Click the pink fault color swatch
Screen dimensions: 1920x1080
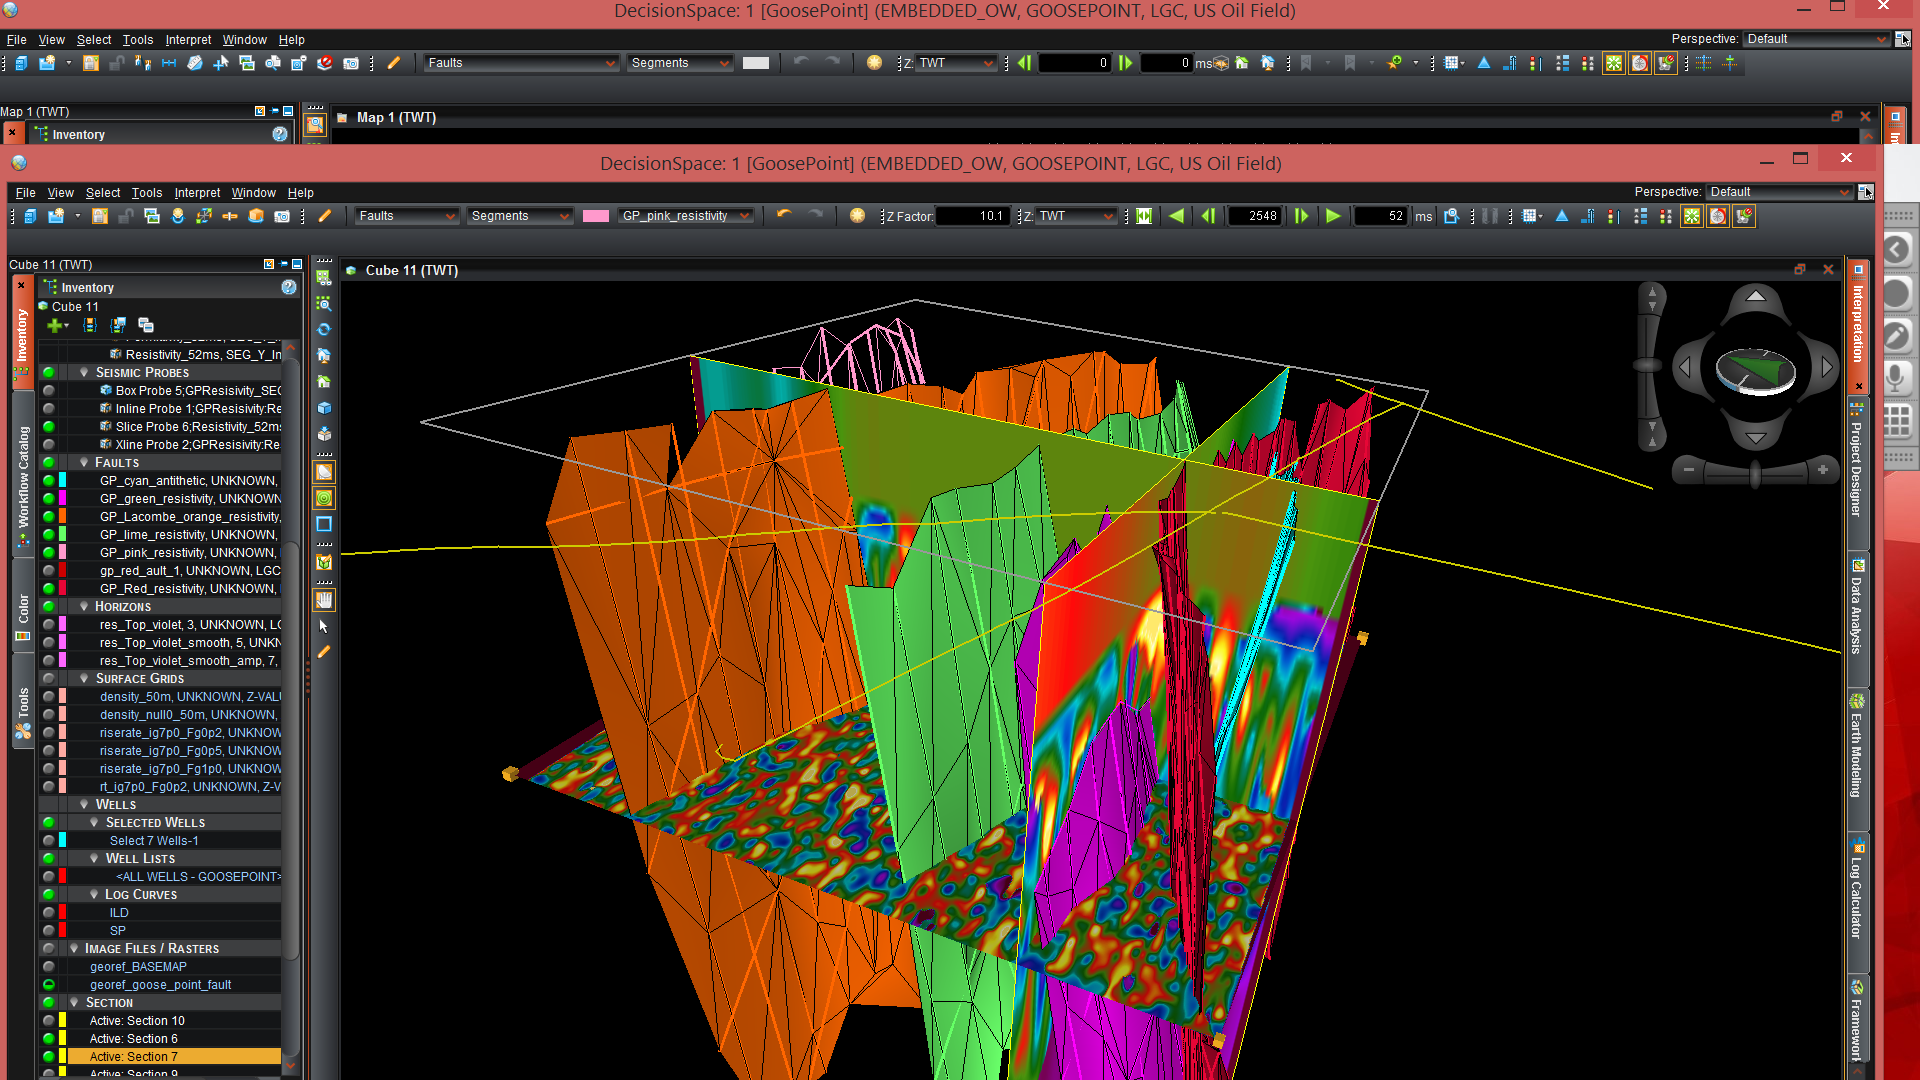596,216
